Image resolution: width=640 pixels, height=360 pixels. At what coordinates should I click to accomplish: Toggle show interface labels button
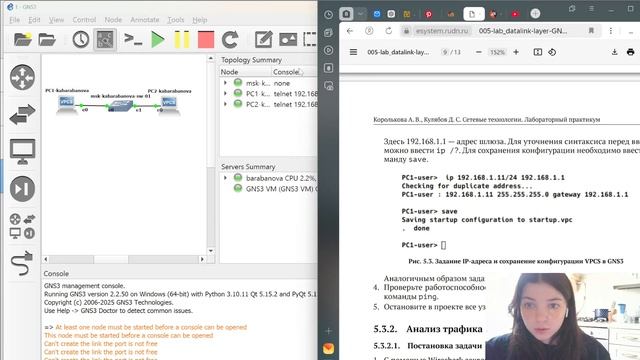coord(105,40)
